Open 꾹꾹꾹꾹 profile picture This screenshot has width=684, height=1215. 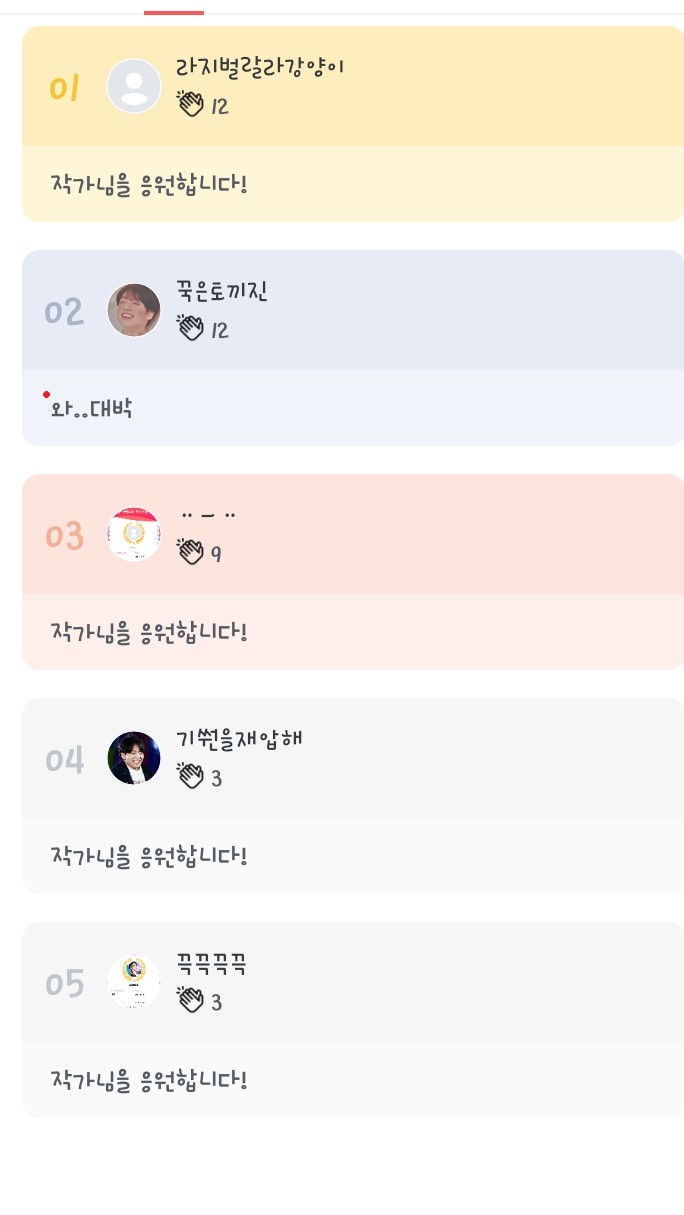pyautogui.click(x=134, y=982)
